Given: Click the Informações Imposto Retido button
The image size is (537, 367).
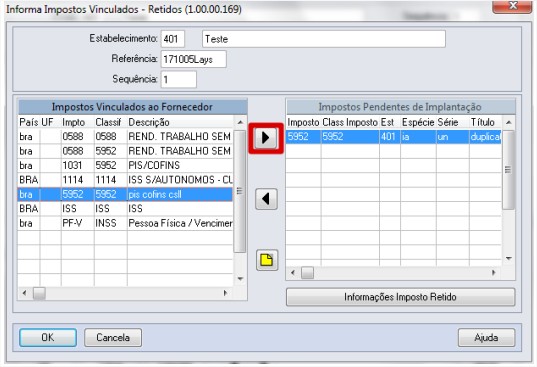Looking at the screenshot, I should 400,297.
